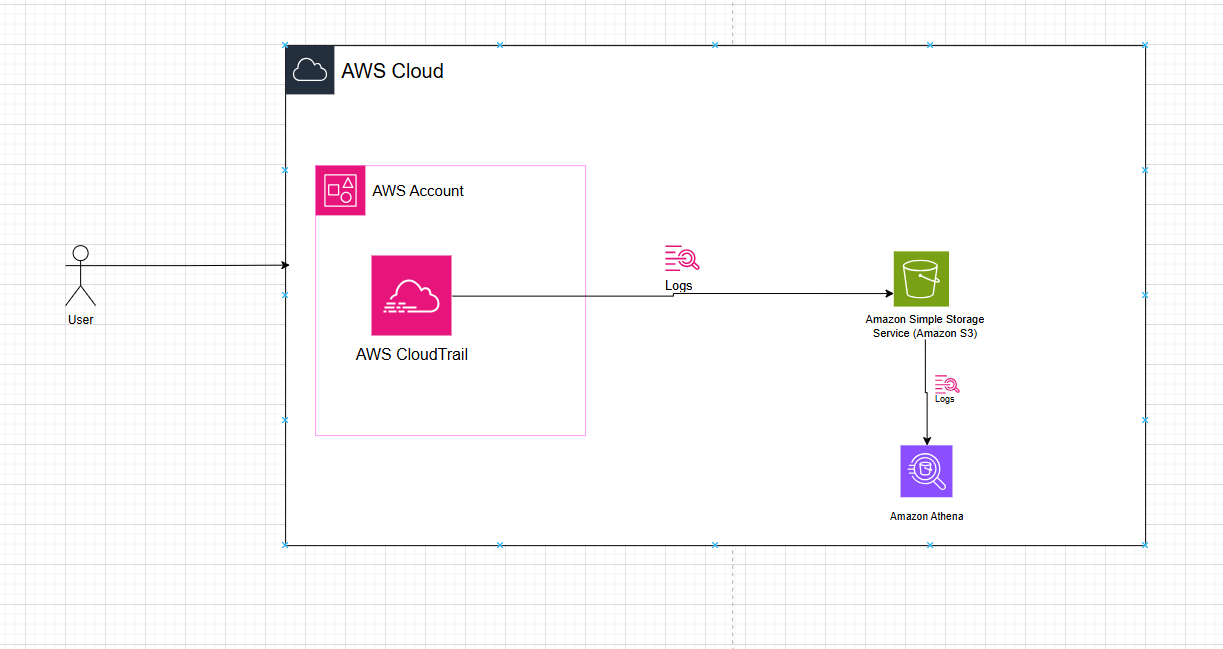Click the "AWS Account" label

point(418,191)
